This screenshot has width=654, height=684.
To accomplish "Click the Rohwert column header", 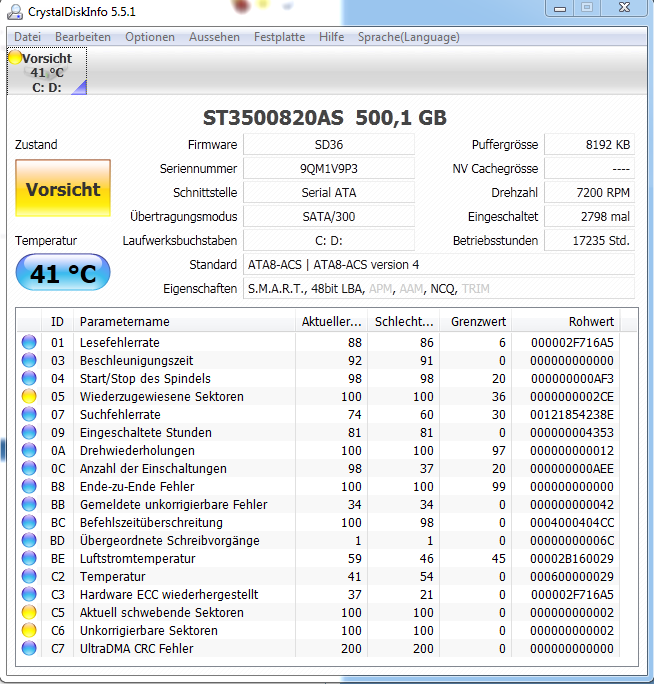I will pyautogui.click(x=566, y=321).
